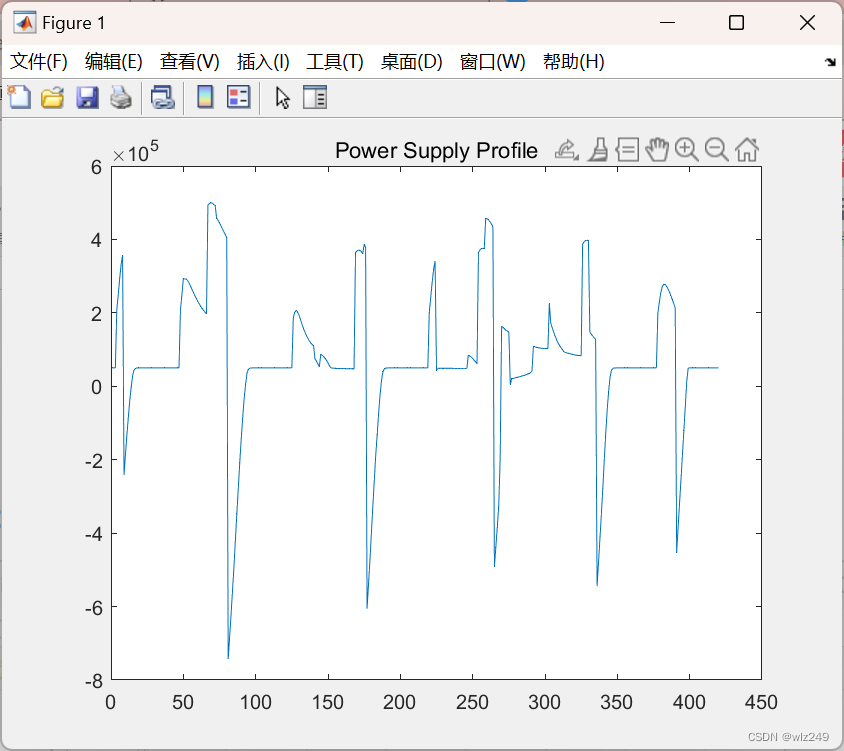The width and height of the screenshot is (844, 751).
Task: Click the MATLAB logo in the title bar
Action: (24, 23)
